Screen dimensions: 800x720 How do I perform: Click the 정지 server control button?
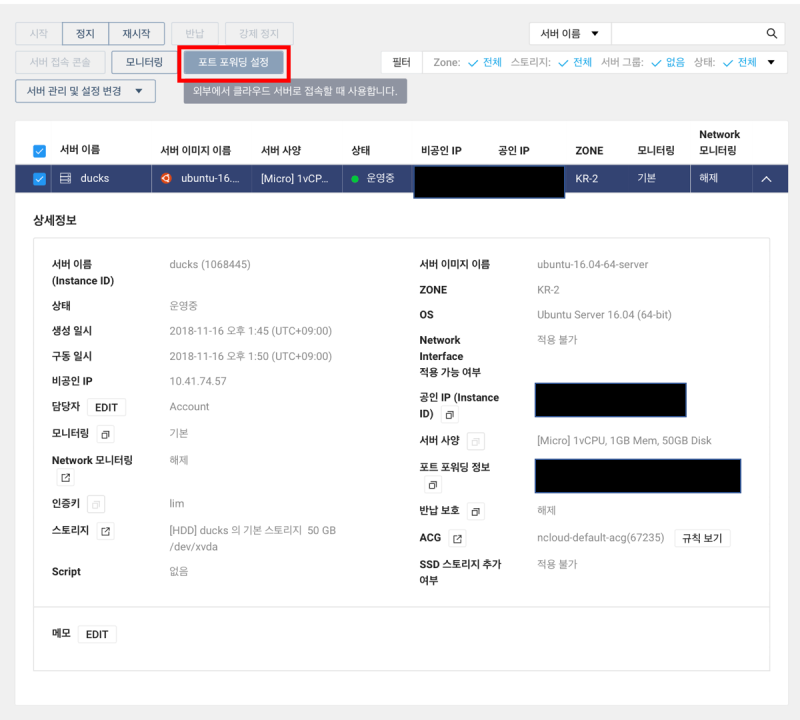[84, 33]
